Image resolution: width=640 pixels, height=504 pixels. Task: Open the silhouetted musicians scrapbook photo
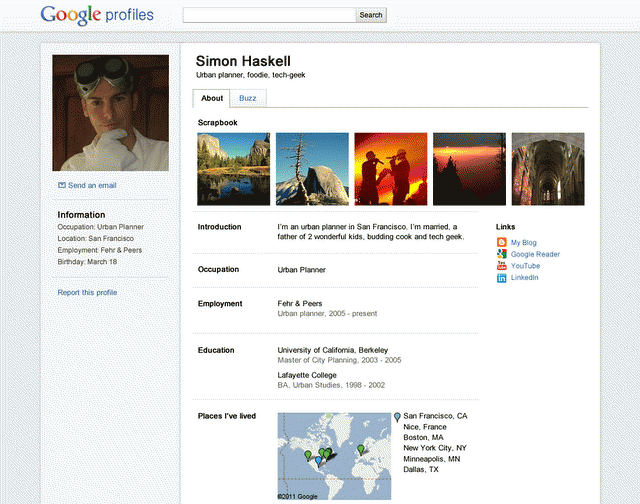click(x=391, y=169)
